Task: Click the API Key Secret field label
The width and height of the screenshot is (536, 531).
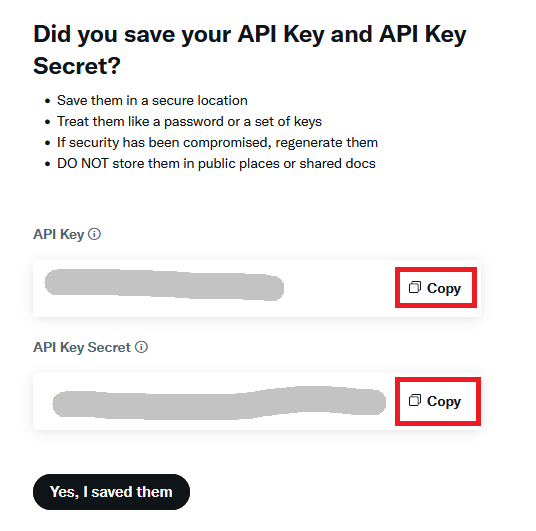Action: [82, 347]
